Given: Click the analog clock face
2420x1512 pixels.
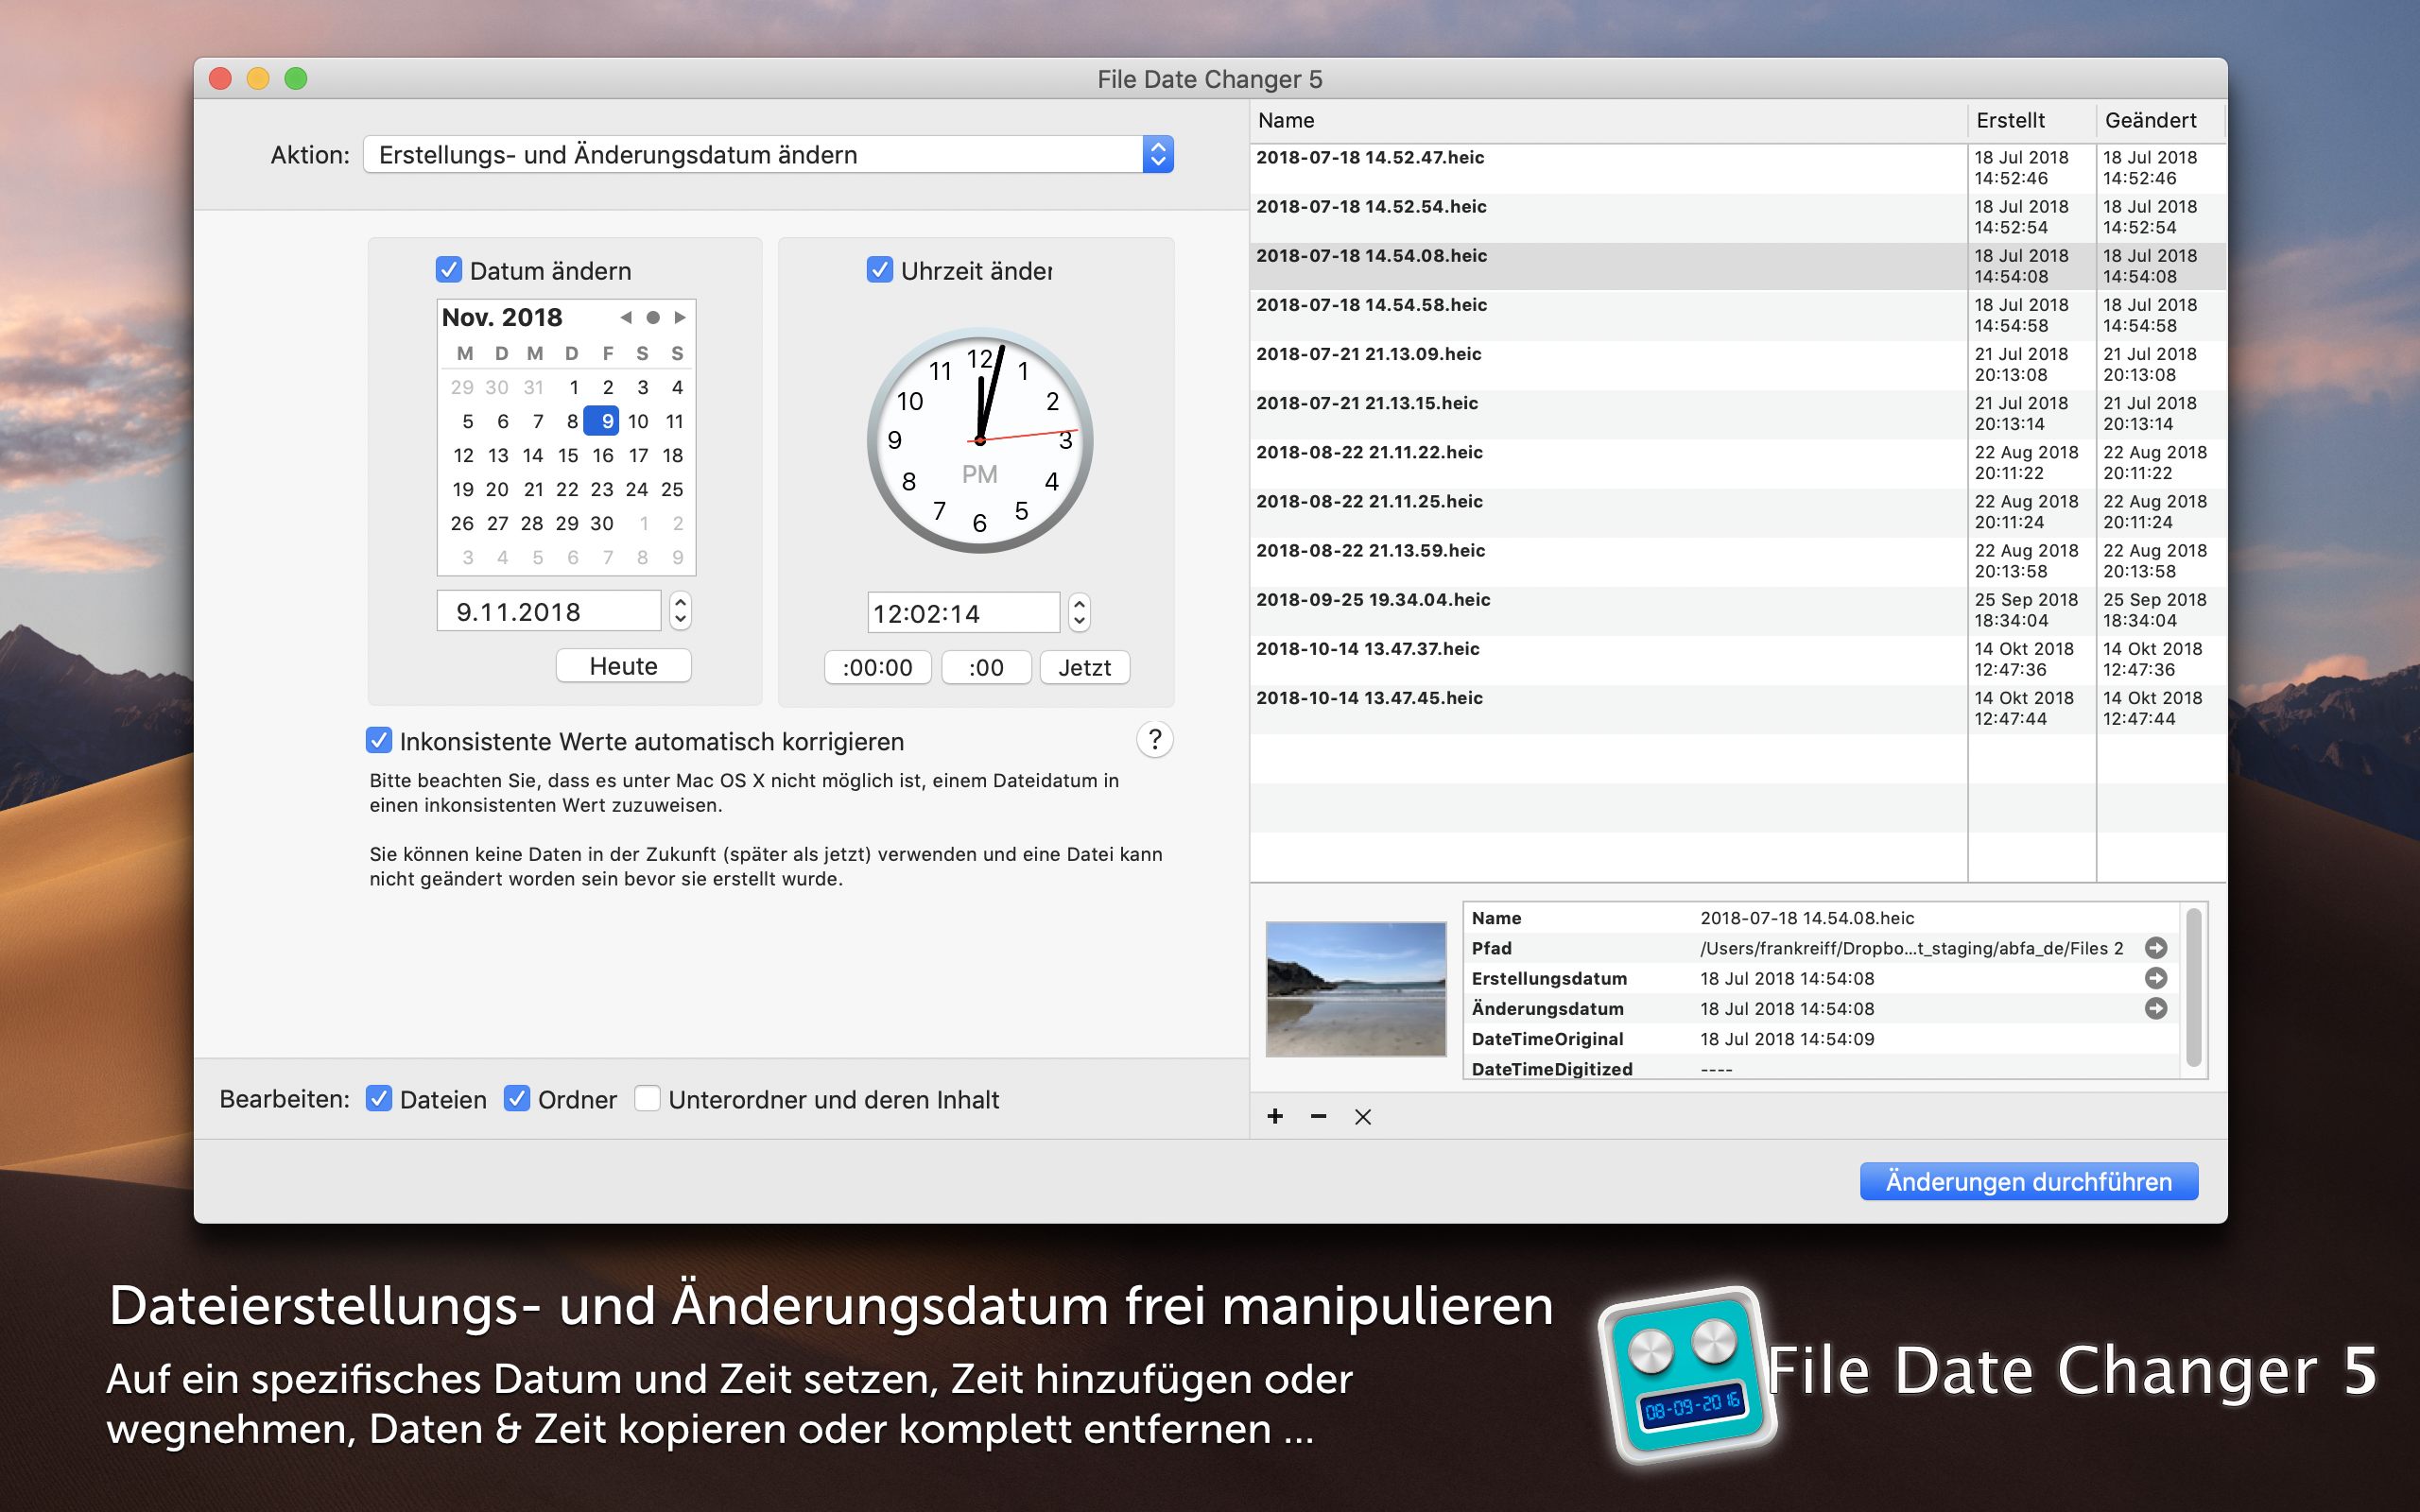Looking at the screenshot, I should 980,440.
